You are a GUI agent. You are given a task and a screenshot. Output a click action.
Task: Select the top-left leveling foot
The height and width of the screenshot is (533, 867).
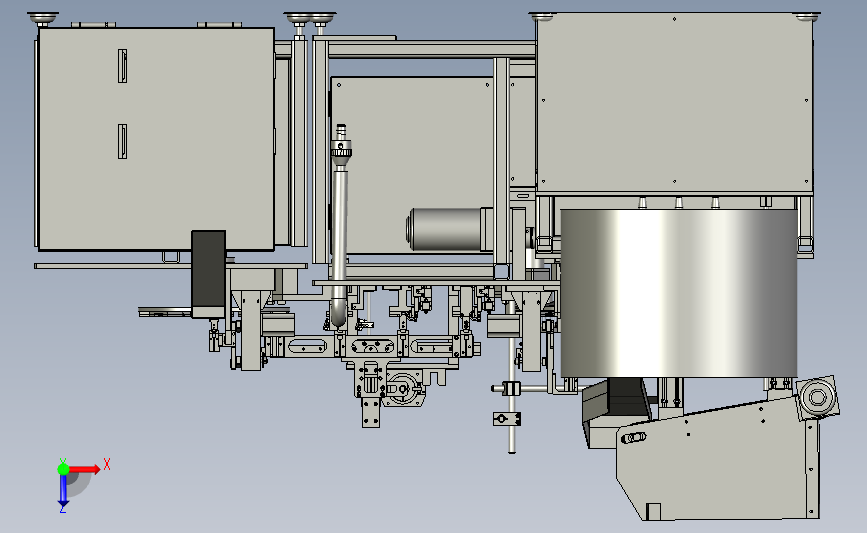43,19
